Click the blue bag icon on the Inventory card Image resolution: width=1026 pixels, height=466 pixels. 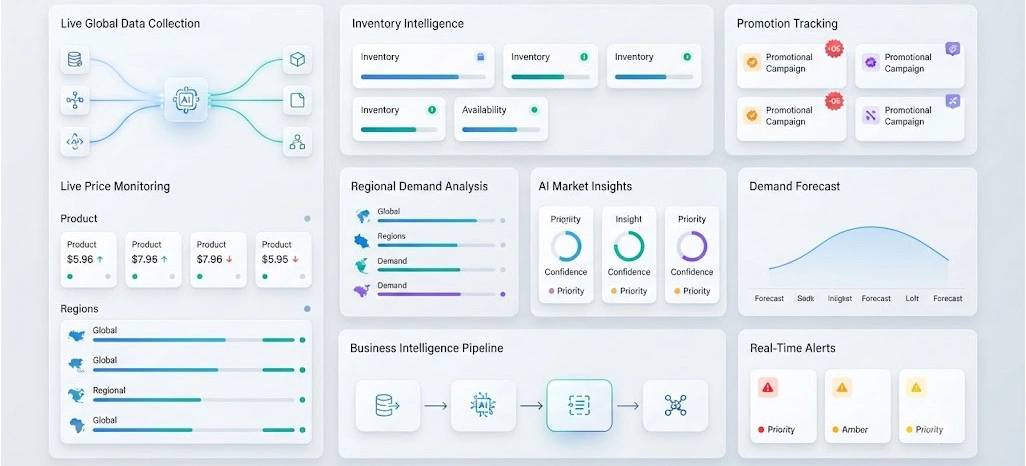click(x=480, y=57)
